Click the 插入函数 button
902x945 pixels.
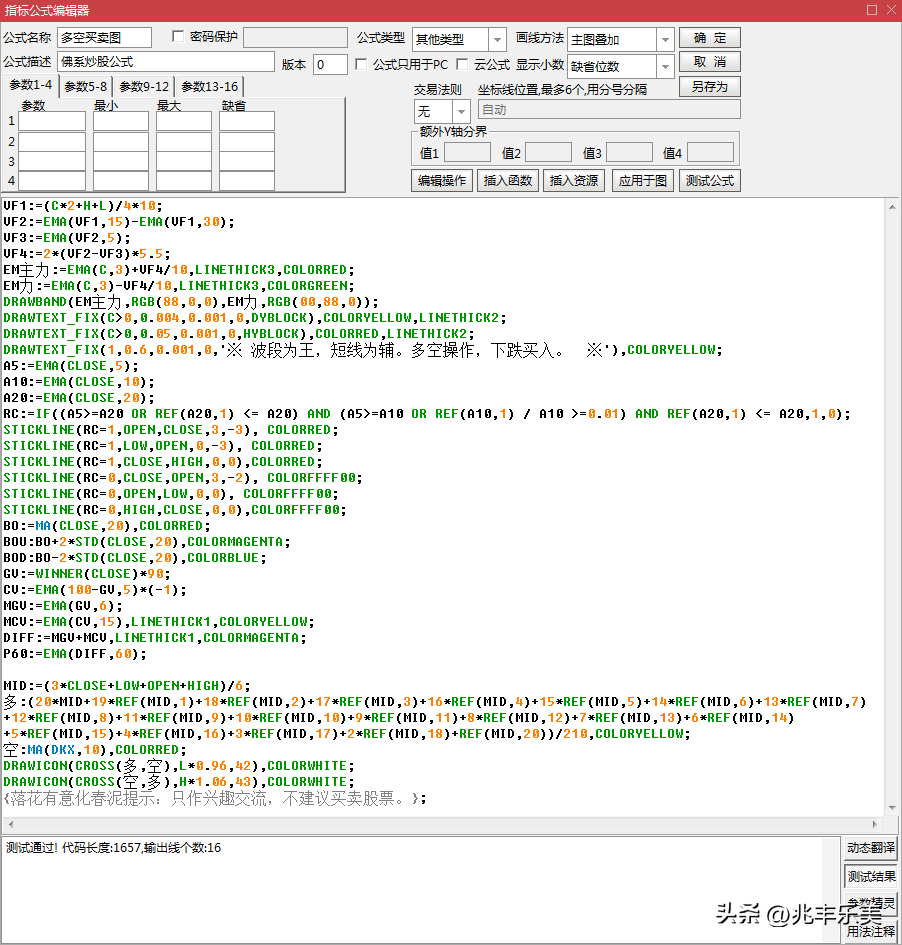tap(507, 180)
